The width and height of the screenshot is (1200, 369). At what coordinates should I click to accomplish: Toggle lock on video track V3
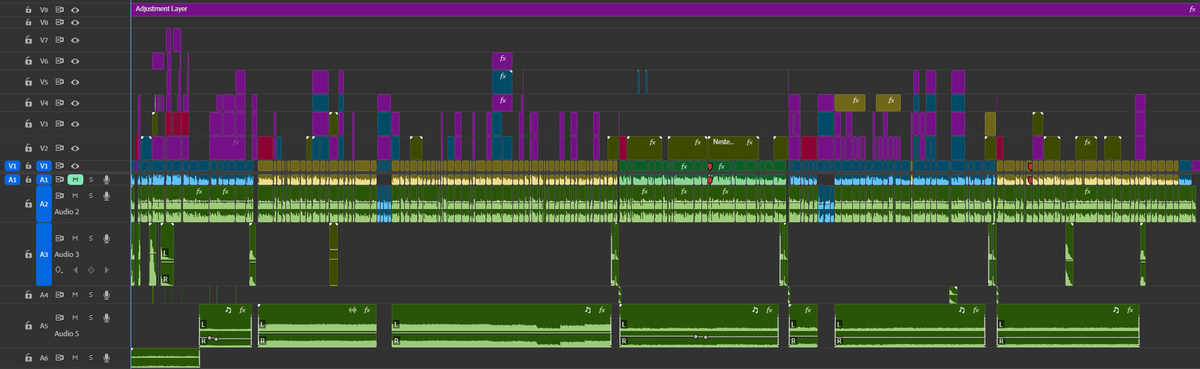(x=28, y=124)
